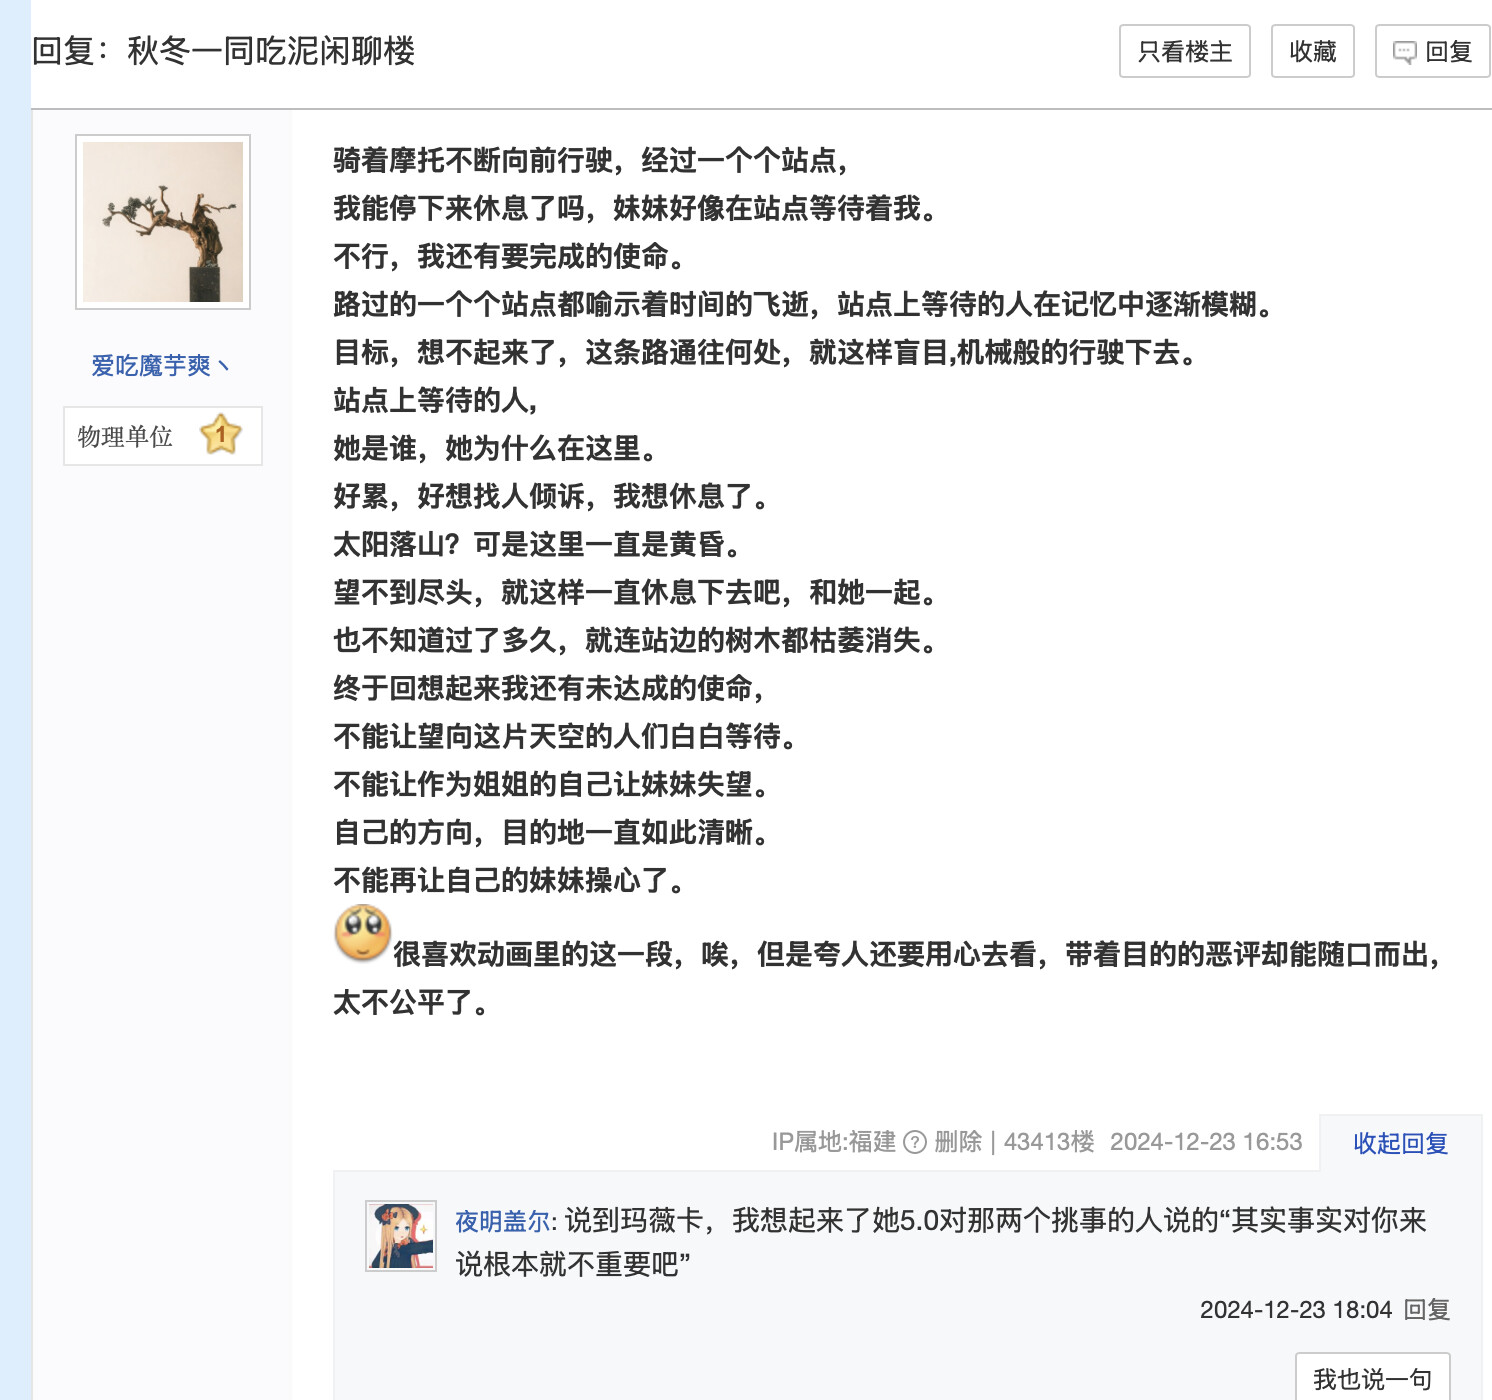Screen dimensions: 1492x1400
Task: Click the speech bubble icon in the top 回复 button
Action: 1404,52
